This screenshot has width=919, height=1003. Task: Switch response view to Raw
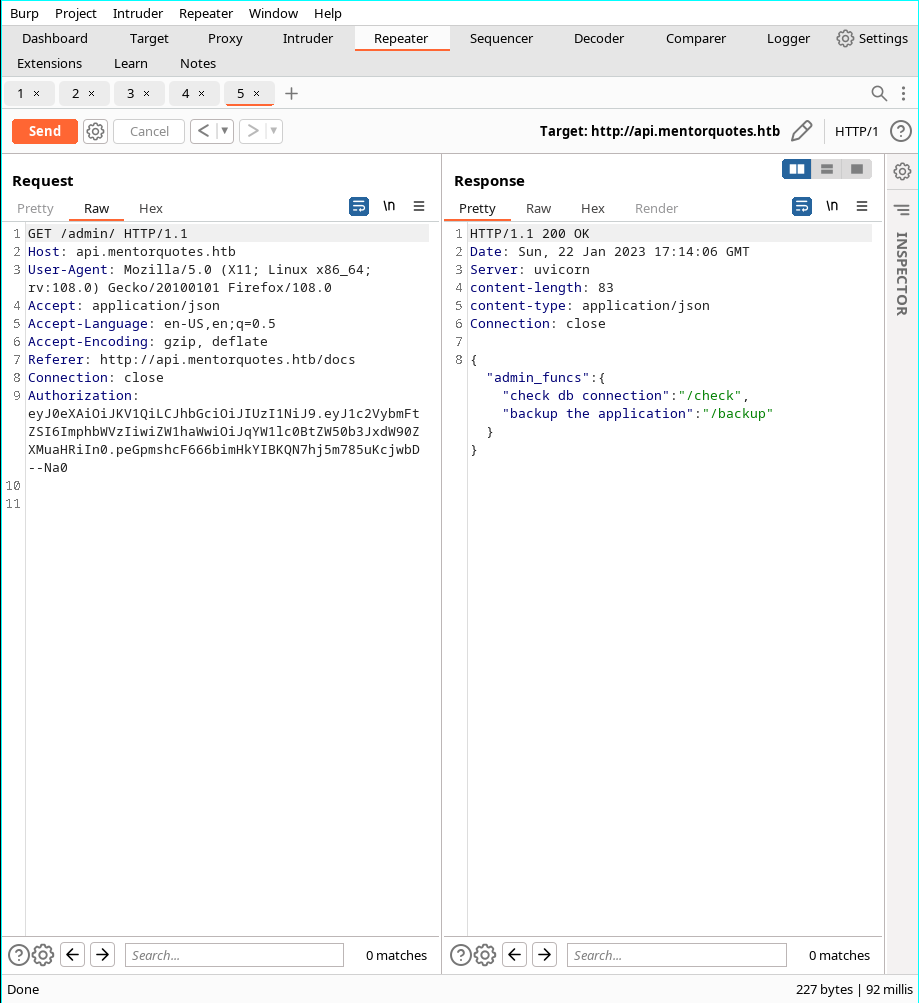click(x=538, y=209)
